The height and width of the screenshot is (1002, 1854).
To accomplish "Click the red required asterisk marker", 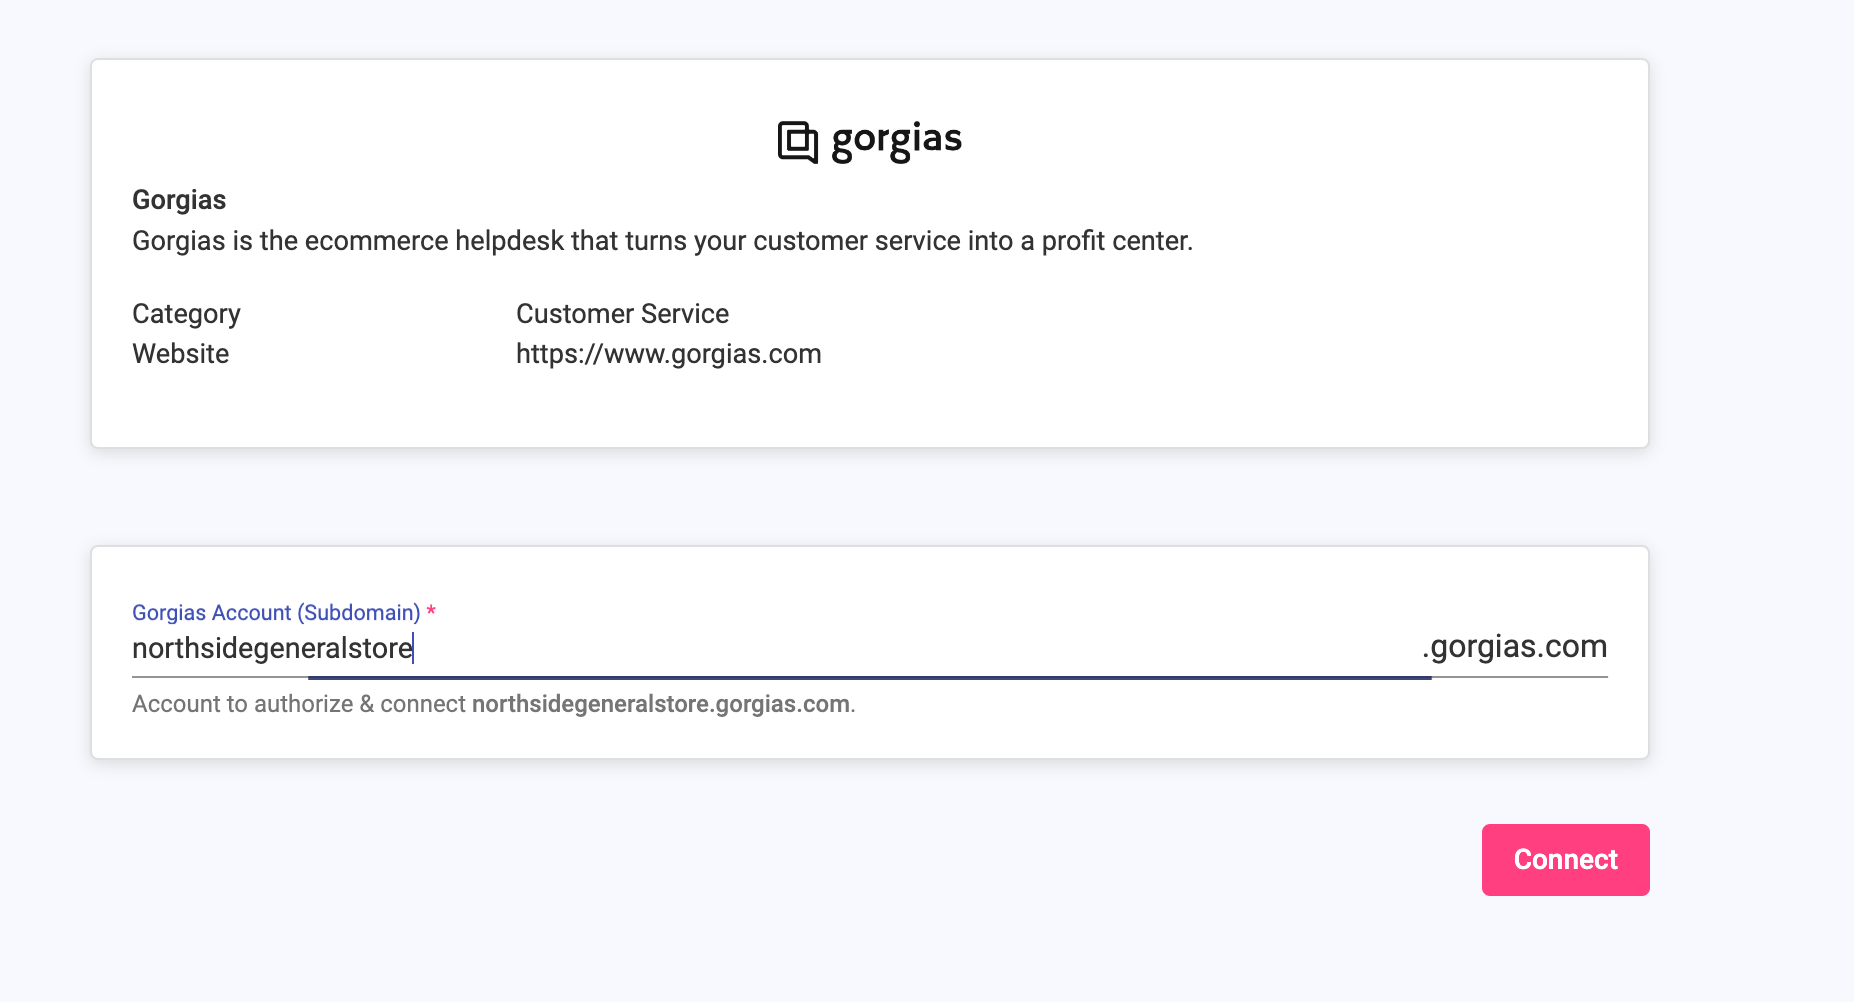I will click(431, 611).
